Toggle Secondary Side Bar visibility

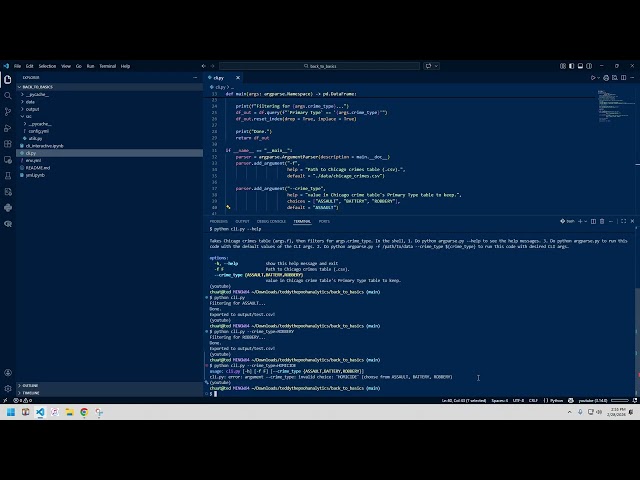[x=589, y=66]
